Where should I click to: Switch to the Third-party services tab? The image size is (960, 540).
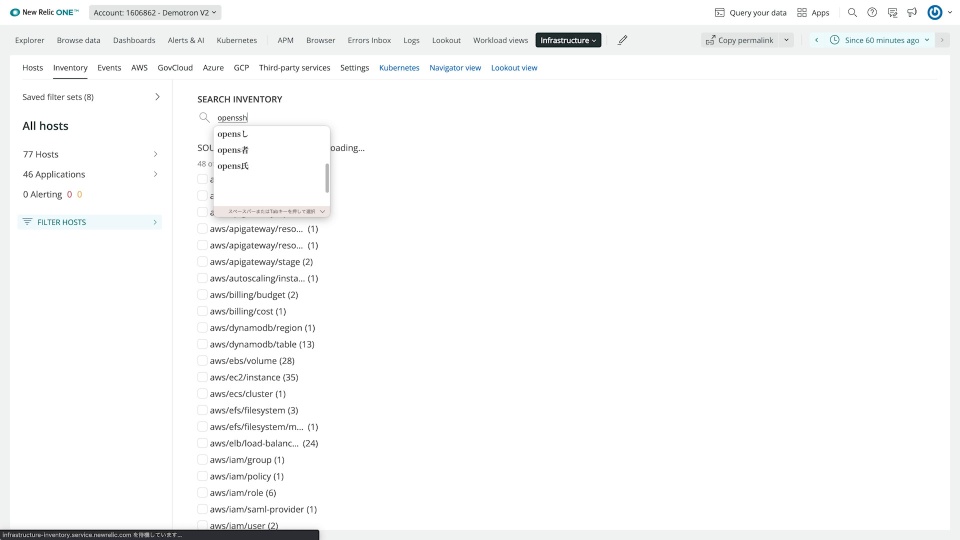pos(294,67)
